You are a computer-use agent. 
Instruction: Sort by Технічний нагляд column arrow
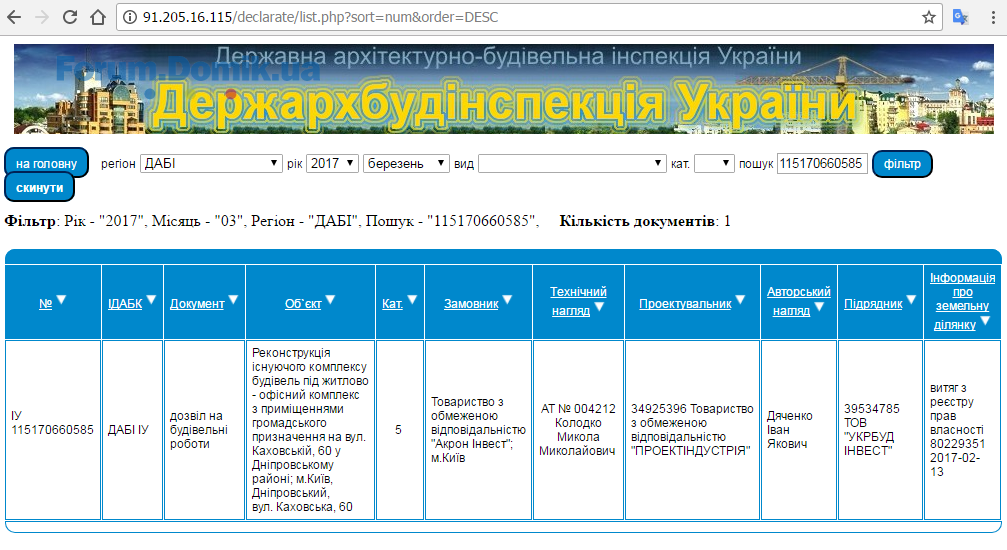point(599,307)
